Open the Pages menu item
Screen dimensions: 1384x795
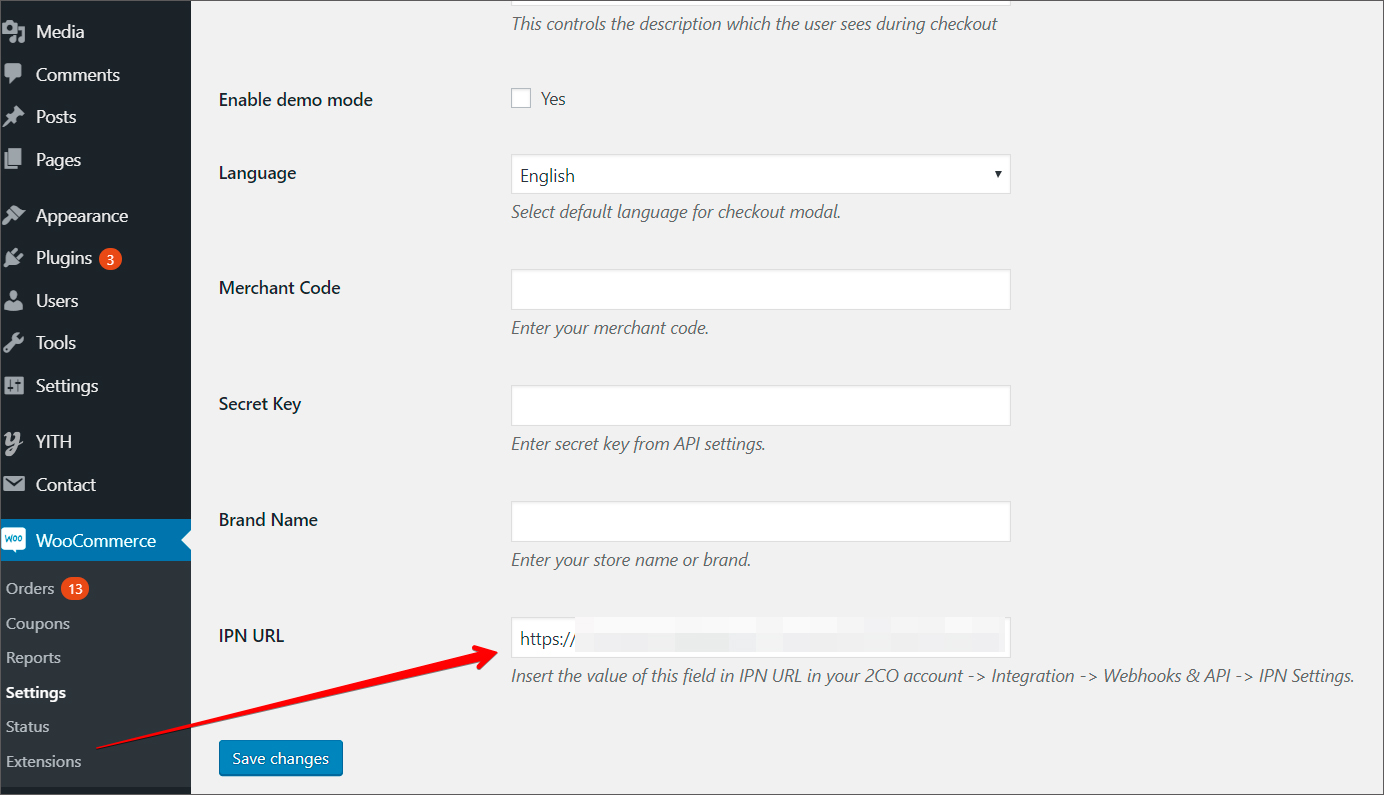click(58, 160)
